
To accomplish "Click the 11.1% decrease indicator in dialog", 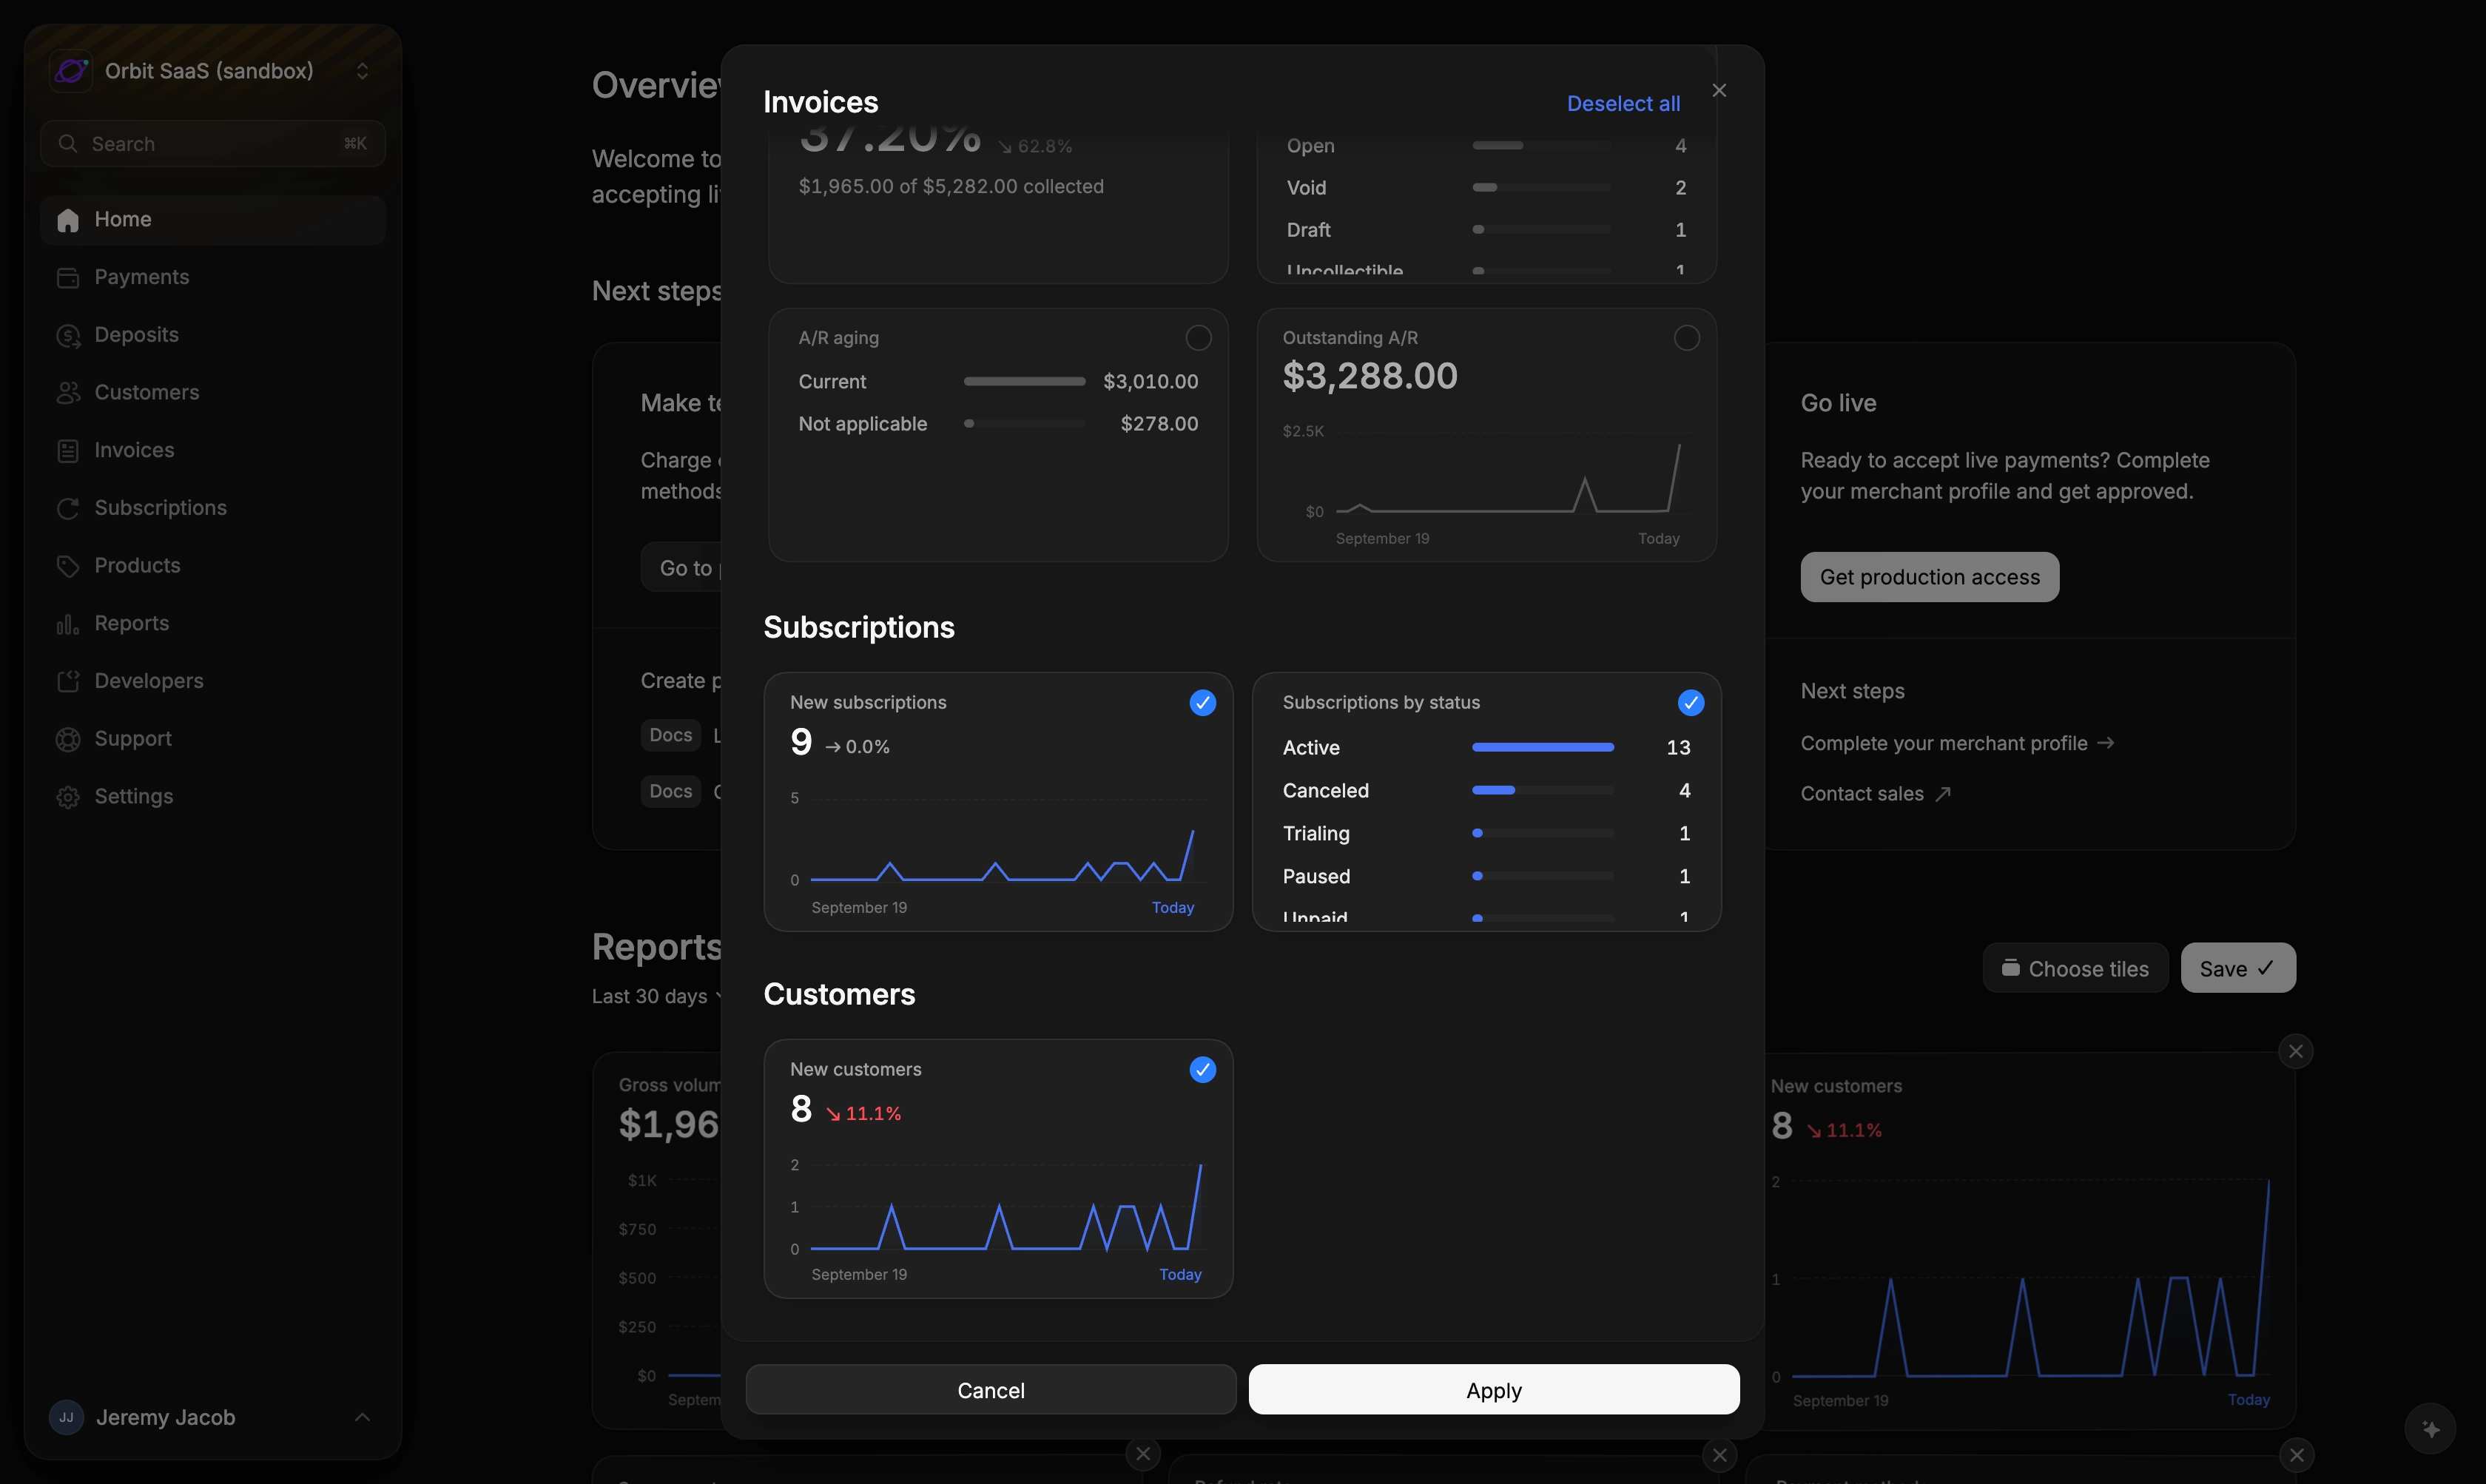I will click(863, 1113).
